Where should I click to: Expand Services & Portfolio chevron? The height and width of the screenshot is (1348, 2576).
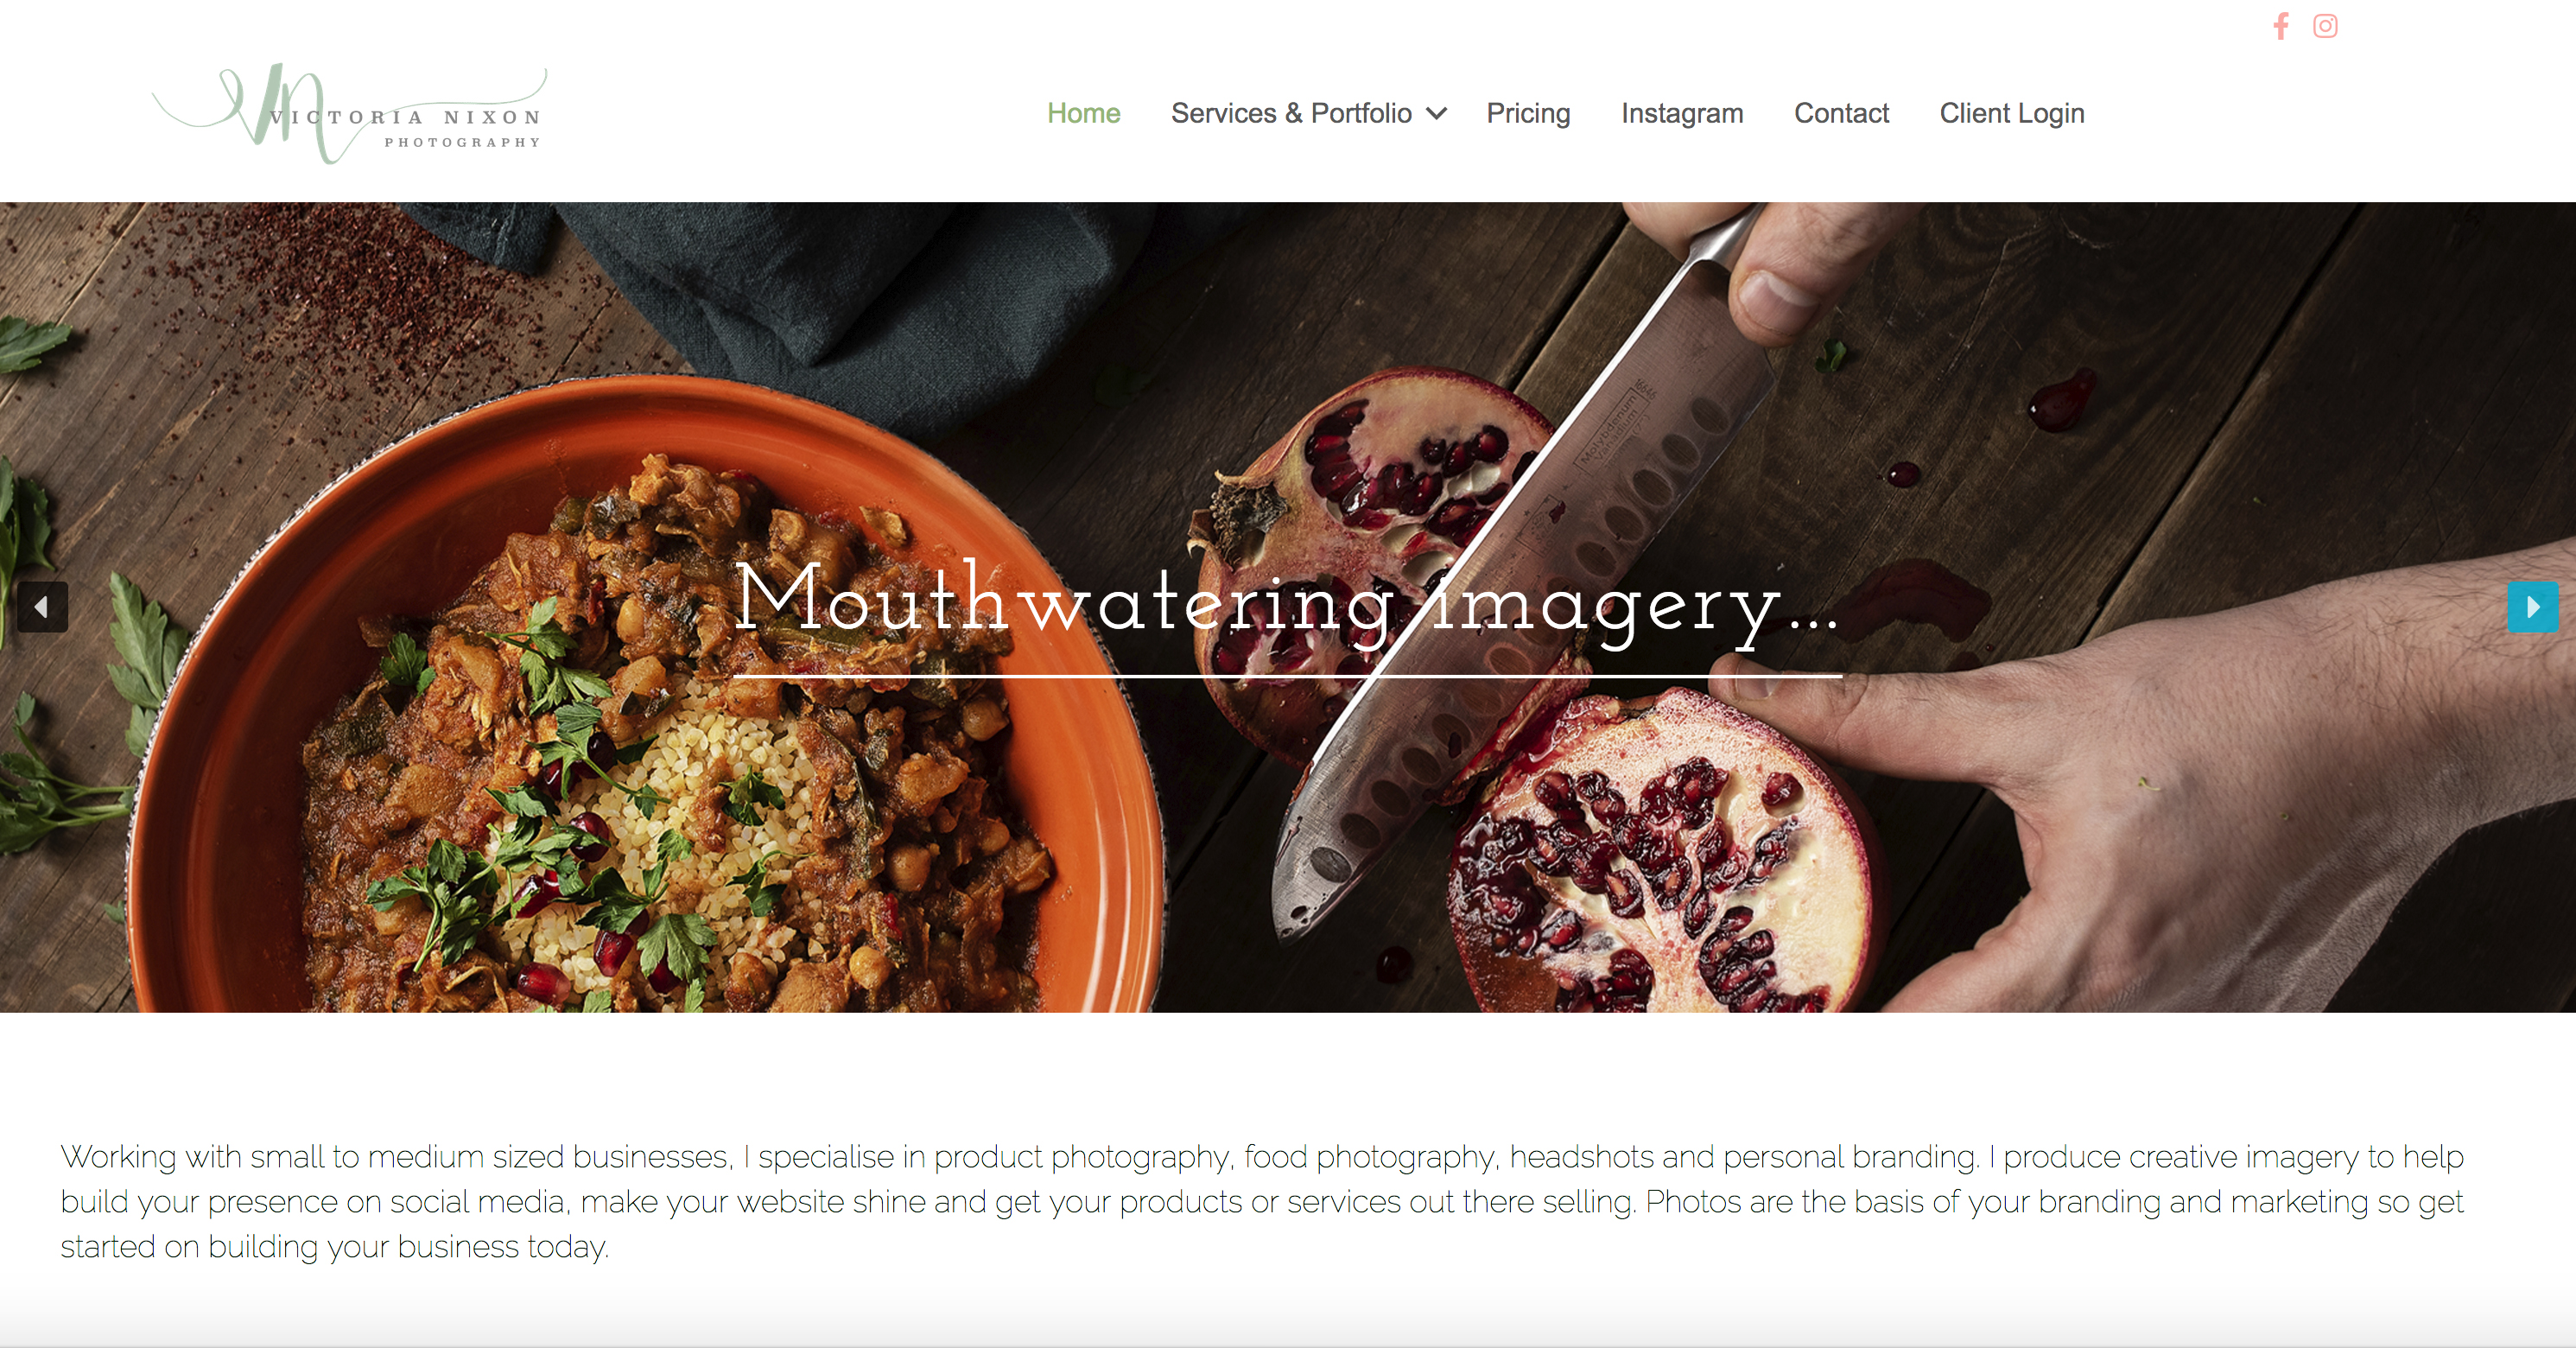1437,114
